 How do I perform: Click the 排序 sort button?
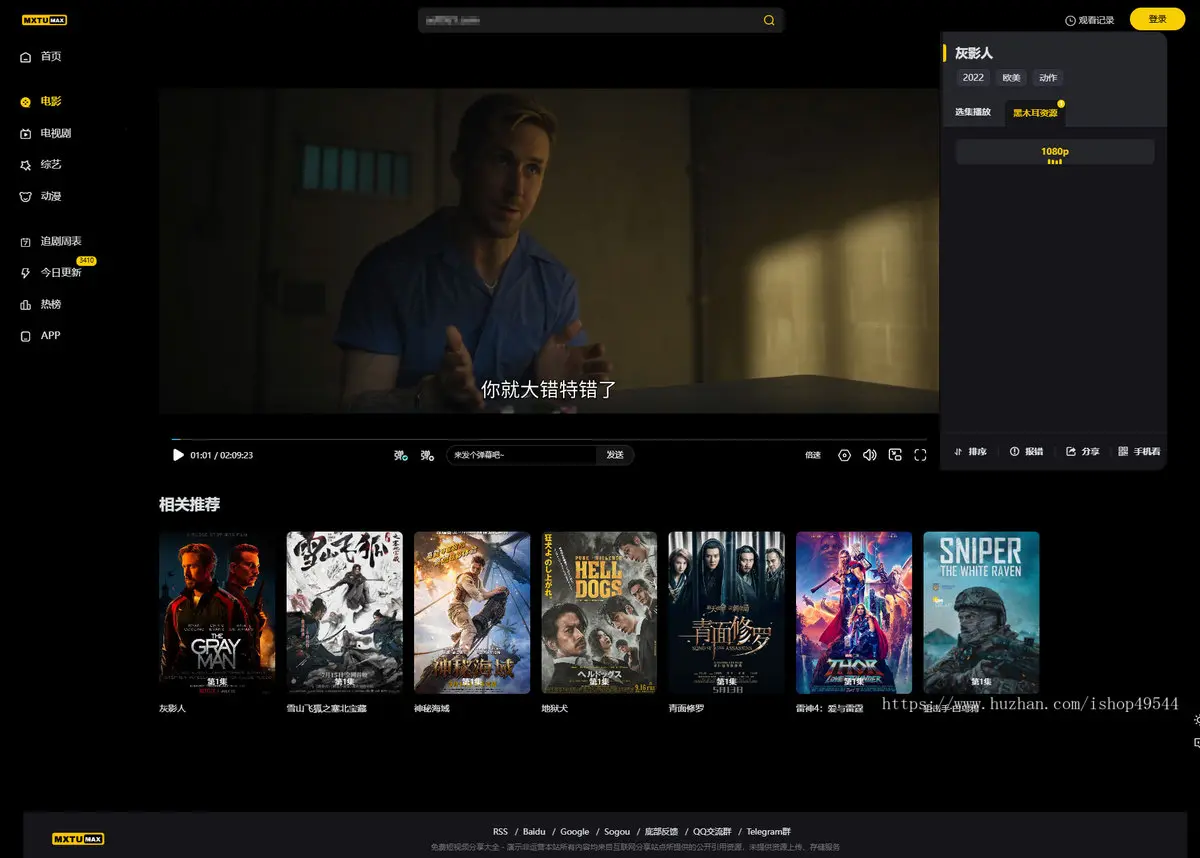click(x=971, y=452)
